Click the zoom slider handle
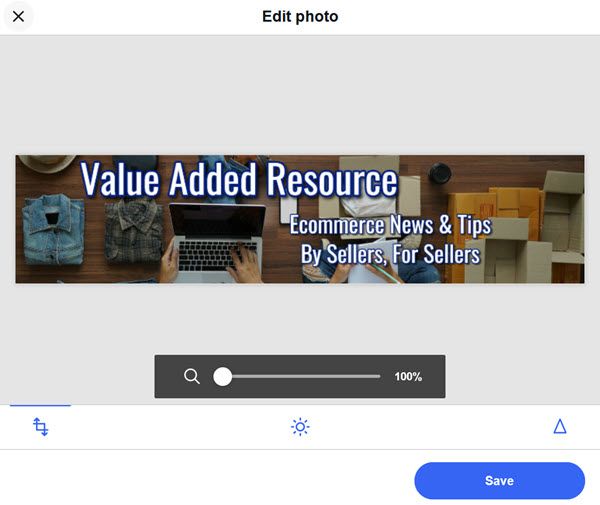Screen dimensions: 600x505 point(222,376)
